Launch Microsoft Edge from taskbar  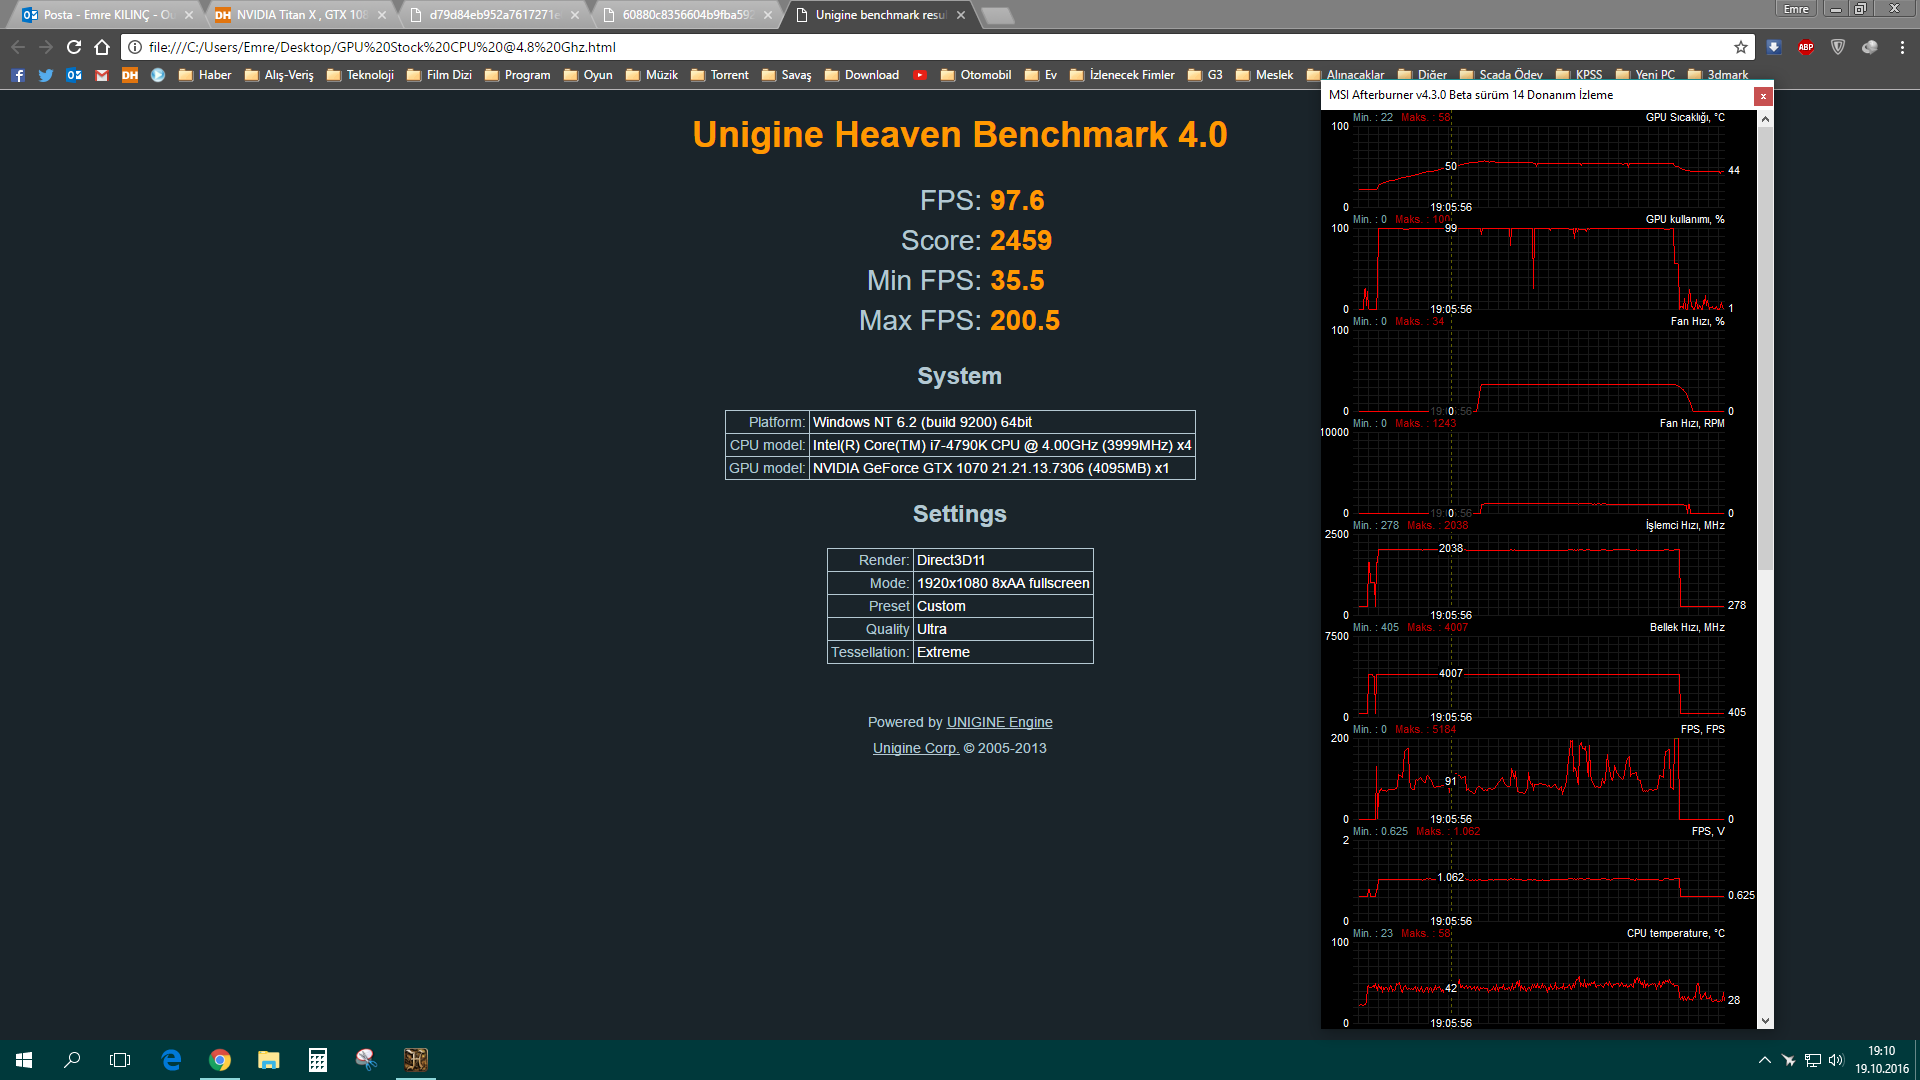point(171,1060)
